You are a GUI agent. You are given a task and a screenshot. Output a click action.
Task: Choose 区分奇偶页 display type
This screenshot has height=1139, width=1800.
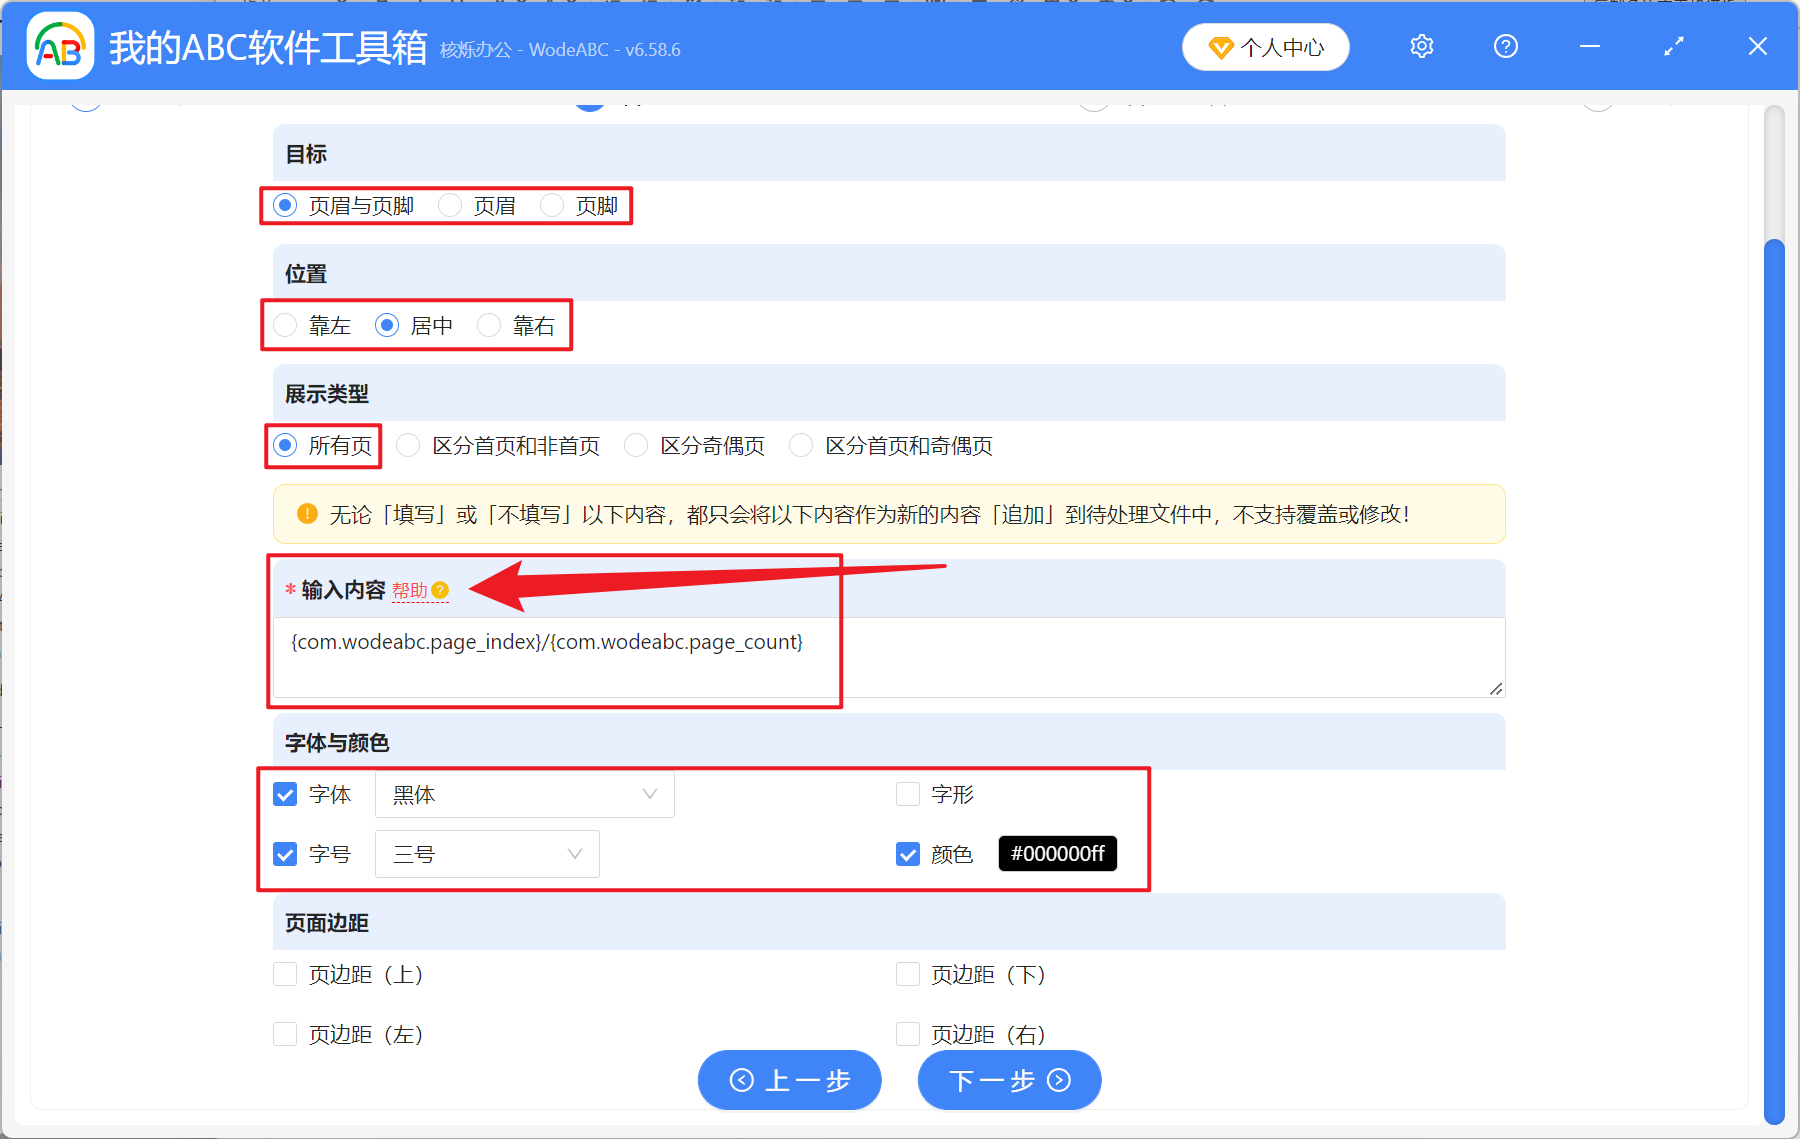tap(636, 445)
